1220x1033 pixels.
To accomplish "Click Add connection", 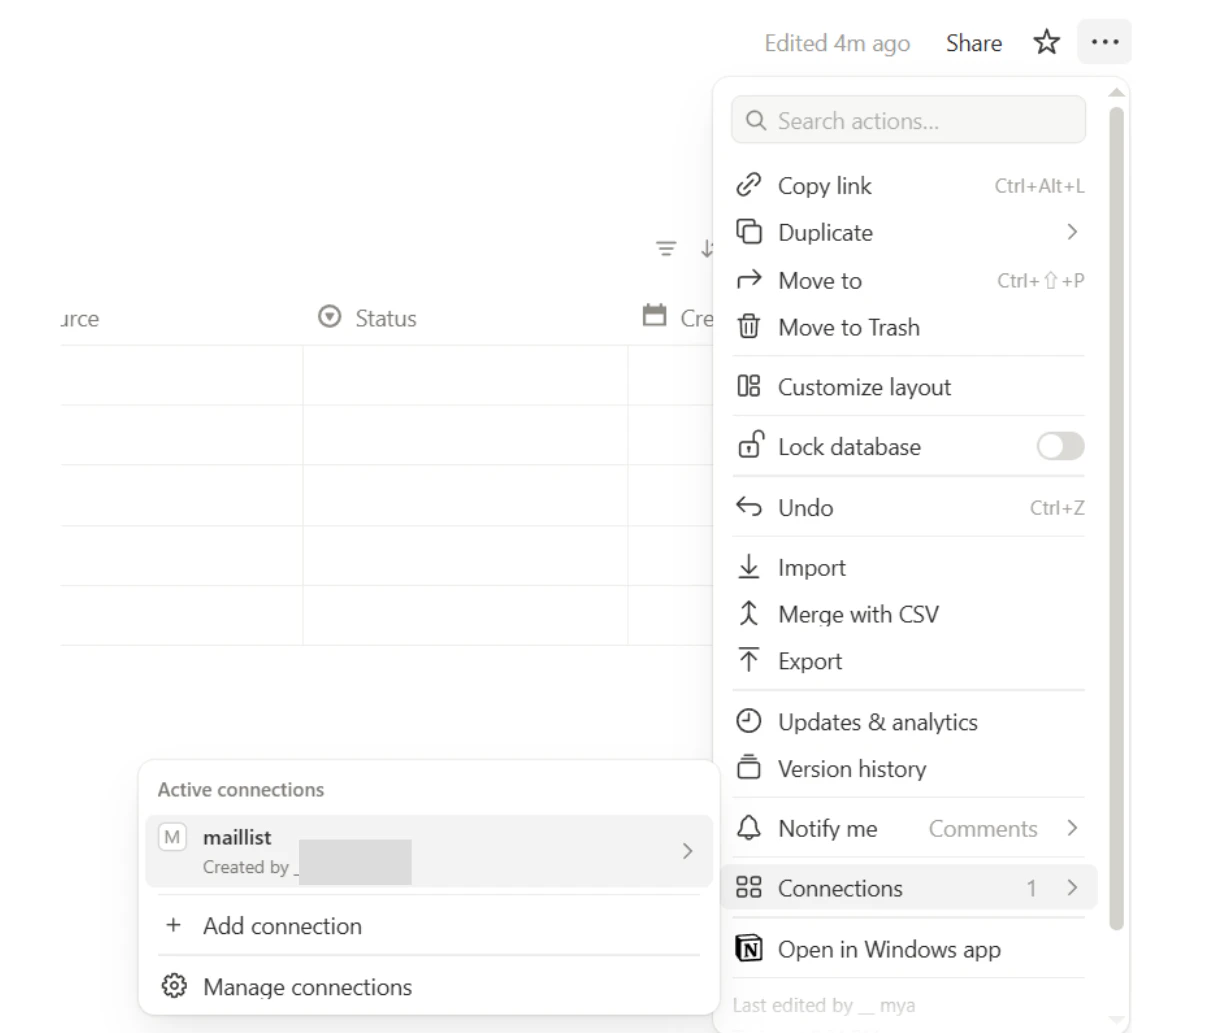I will 429,926.
